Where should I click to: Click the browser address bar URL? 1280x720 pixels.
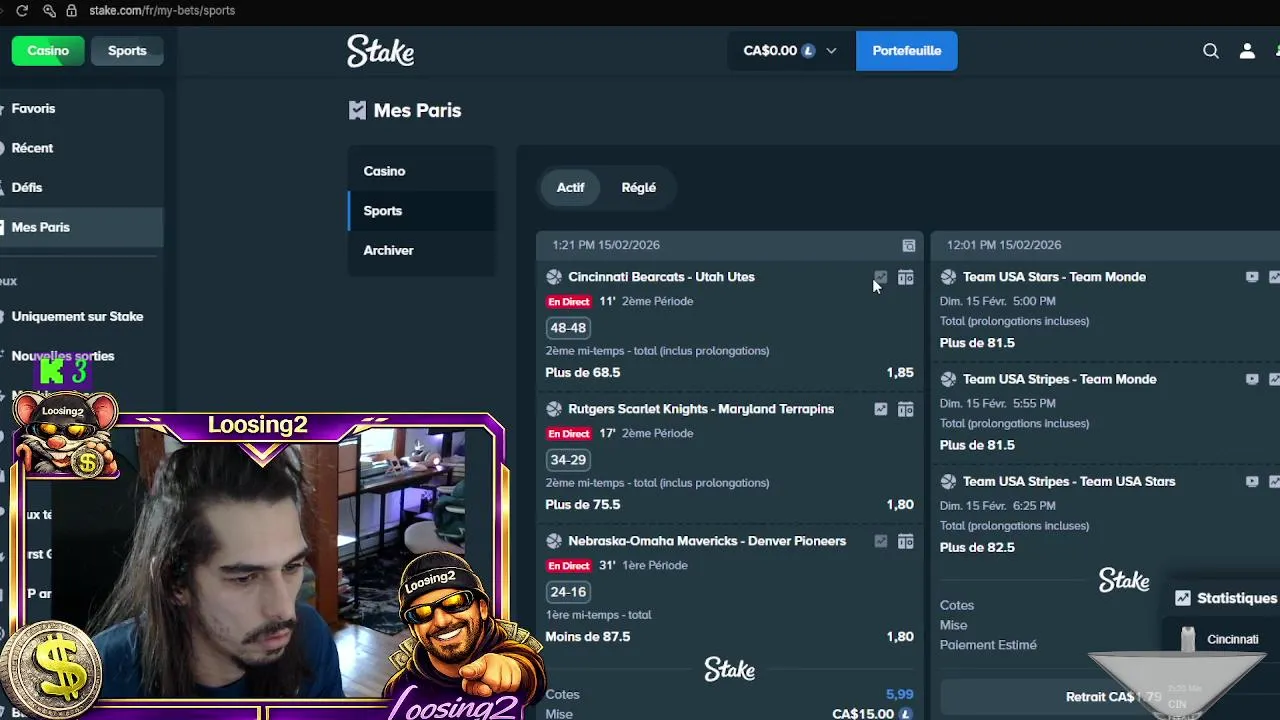162,10
